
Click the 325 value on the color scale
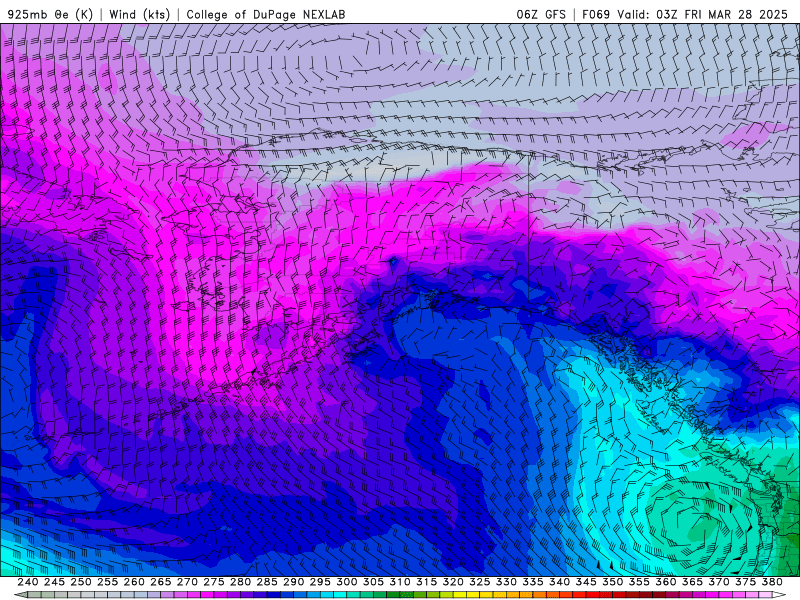(x=479, y=582)
